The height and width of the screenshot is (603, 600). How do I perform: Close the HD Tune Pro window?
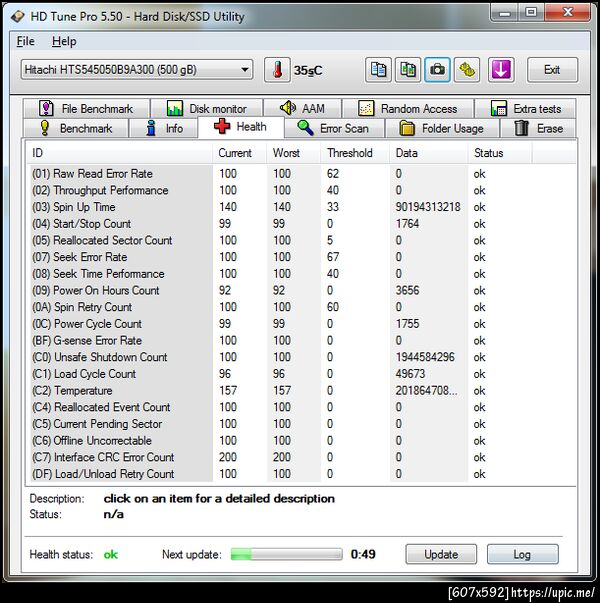(568, 13)
